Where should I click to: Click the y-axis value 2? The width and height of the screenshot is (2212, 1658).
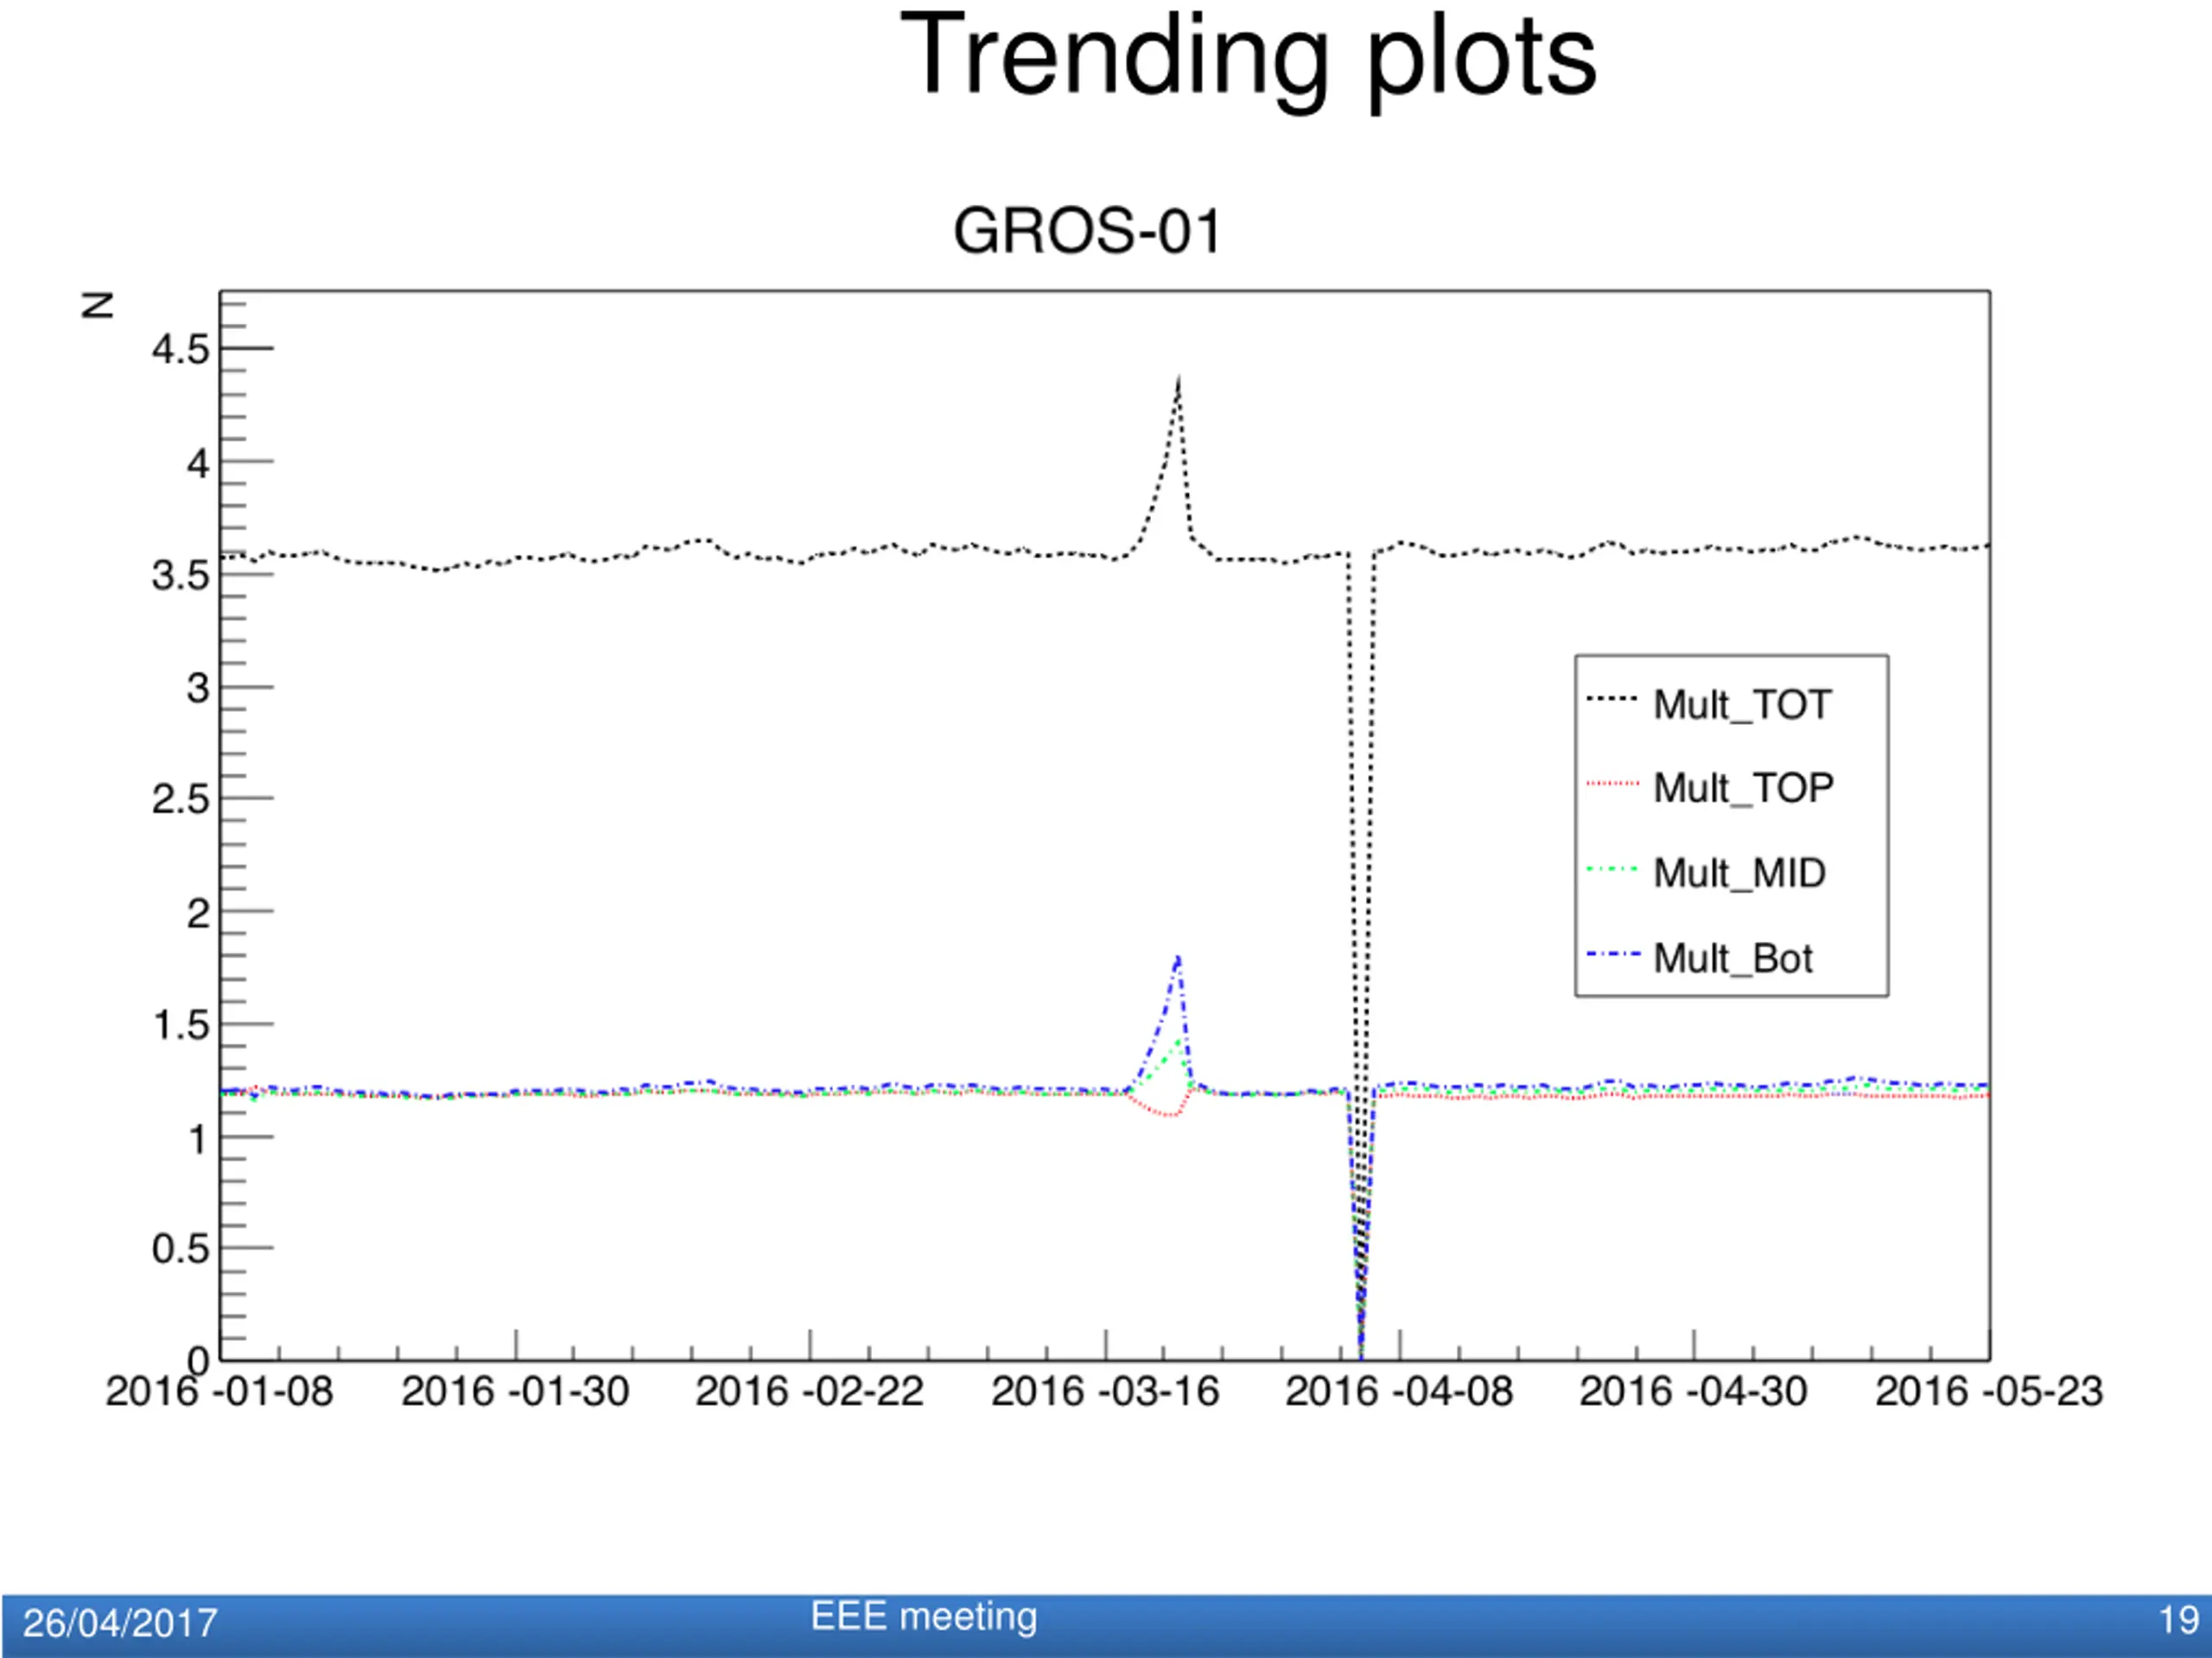click(198, 913)
